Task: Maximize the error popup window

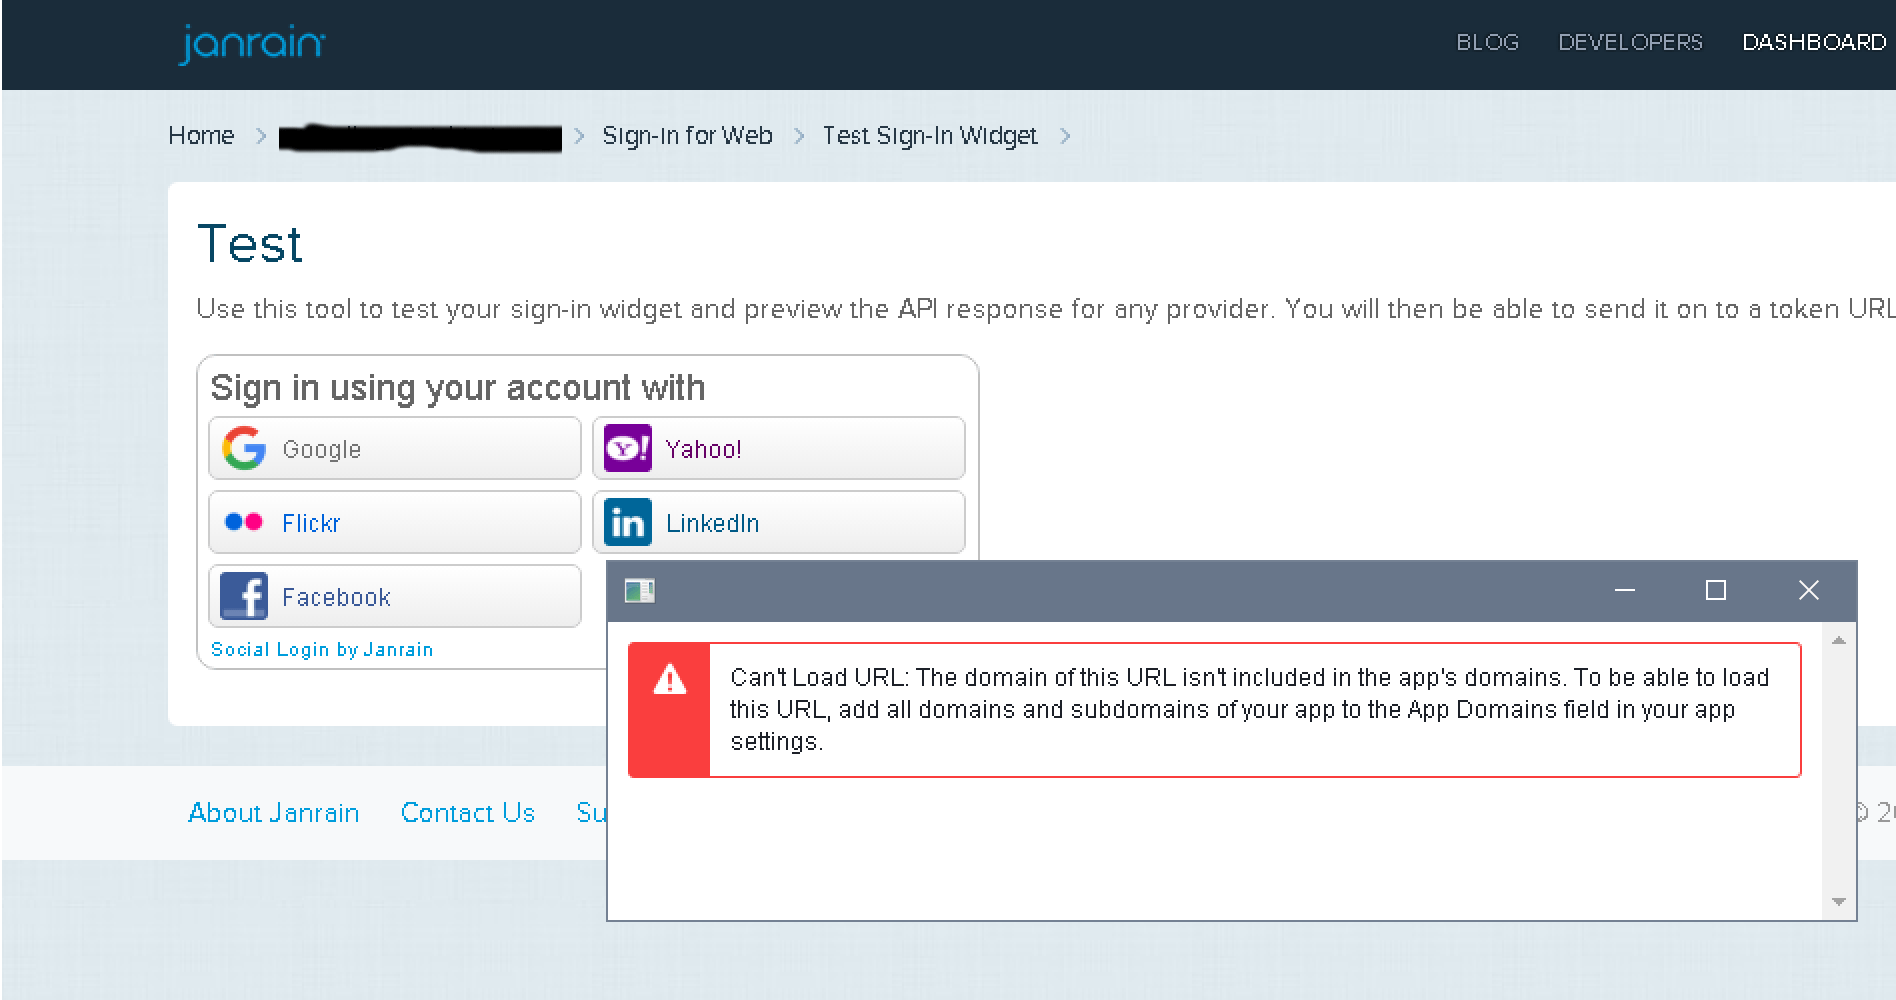Action: (1716, 591)
